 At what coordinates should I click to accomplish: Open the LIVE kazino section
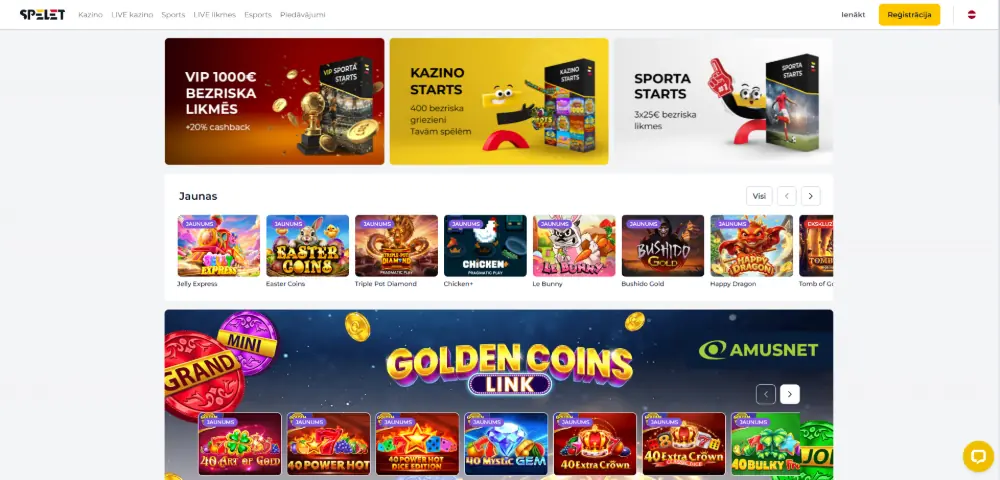(x=132, y=15)
